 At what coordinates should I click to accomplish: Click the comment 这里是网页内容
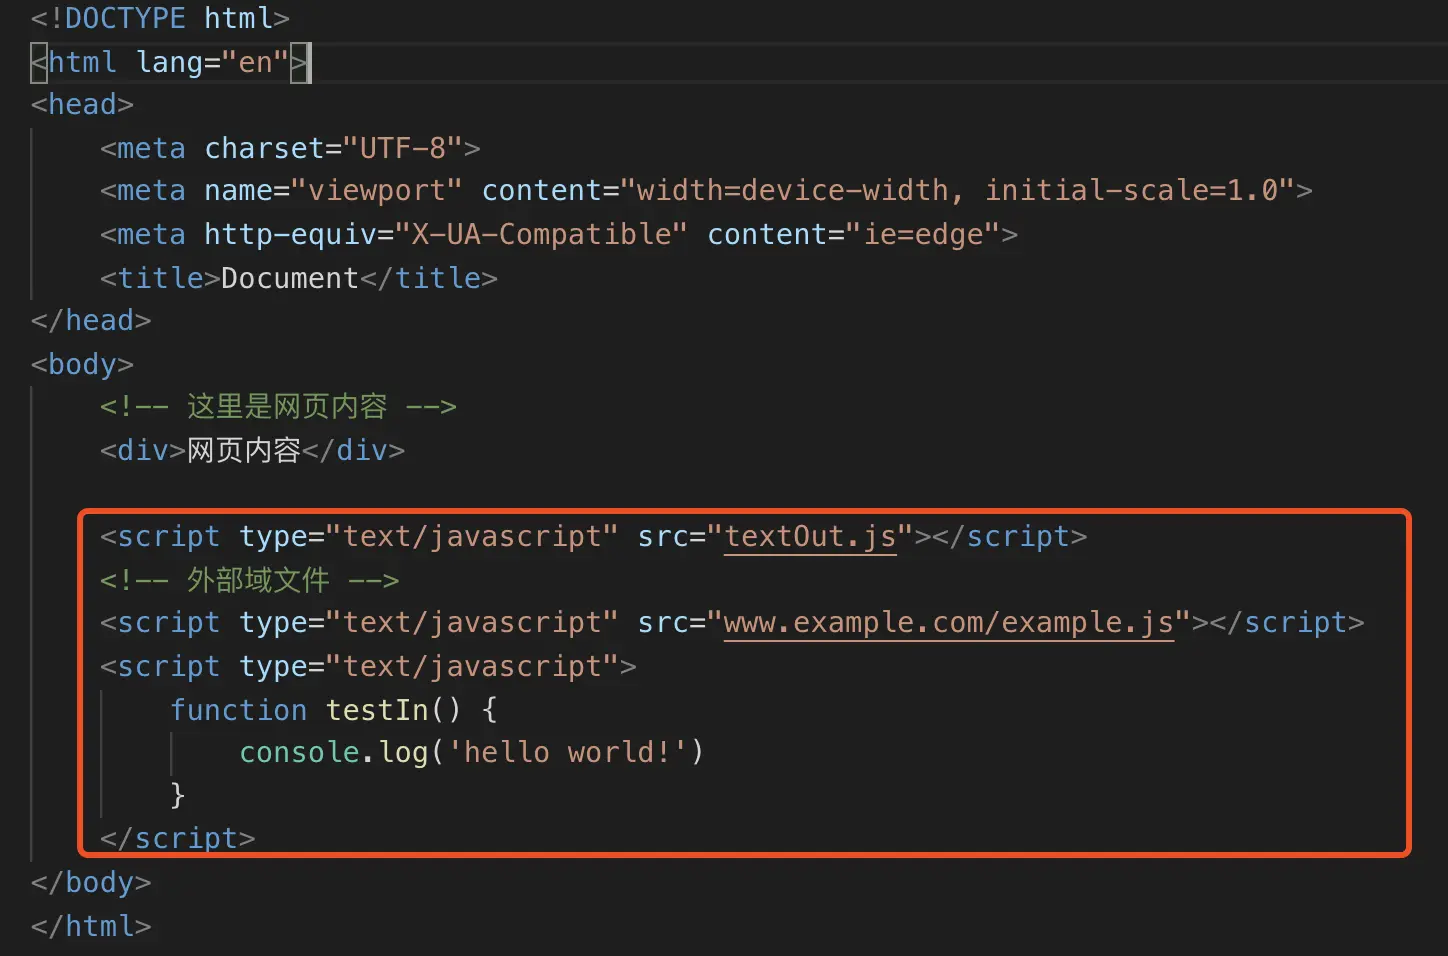(278, 407)
